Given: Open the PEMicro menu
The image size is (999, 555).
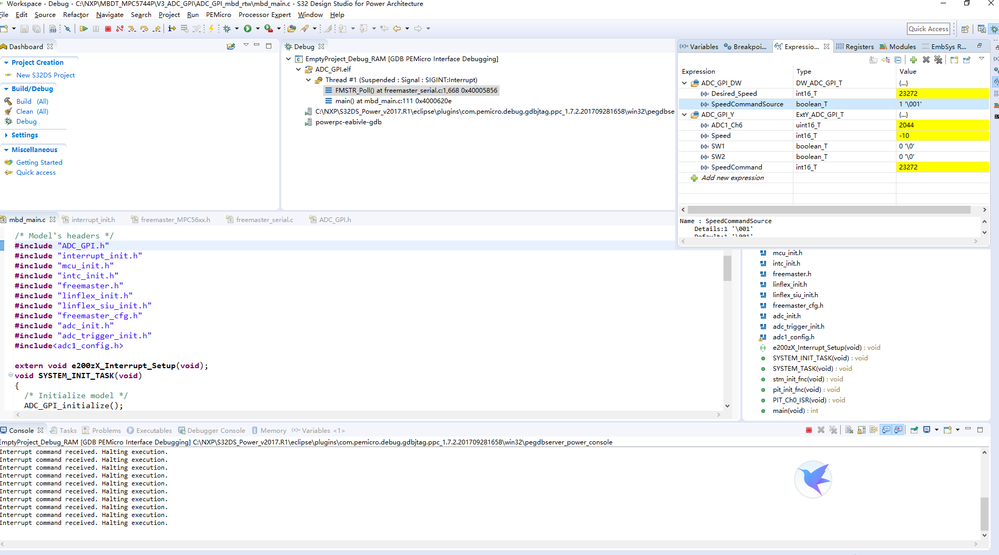Looking at the screenshot, I should click(x=219, y=15).
